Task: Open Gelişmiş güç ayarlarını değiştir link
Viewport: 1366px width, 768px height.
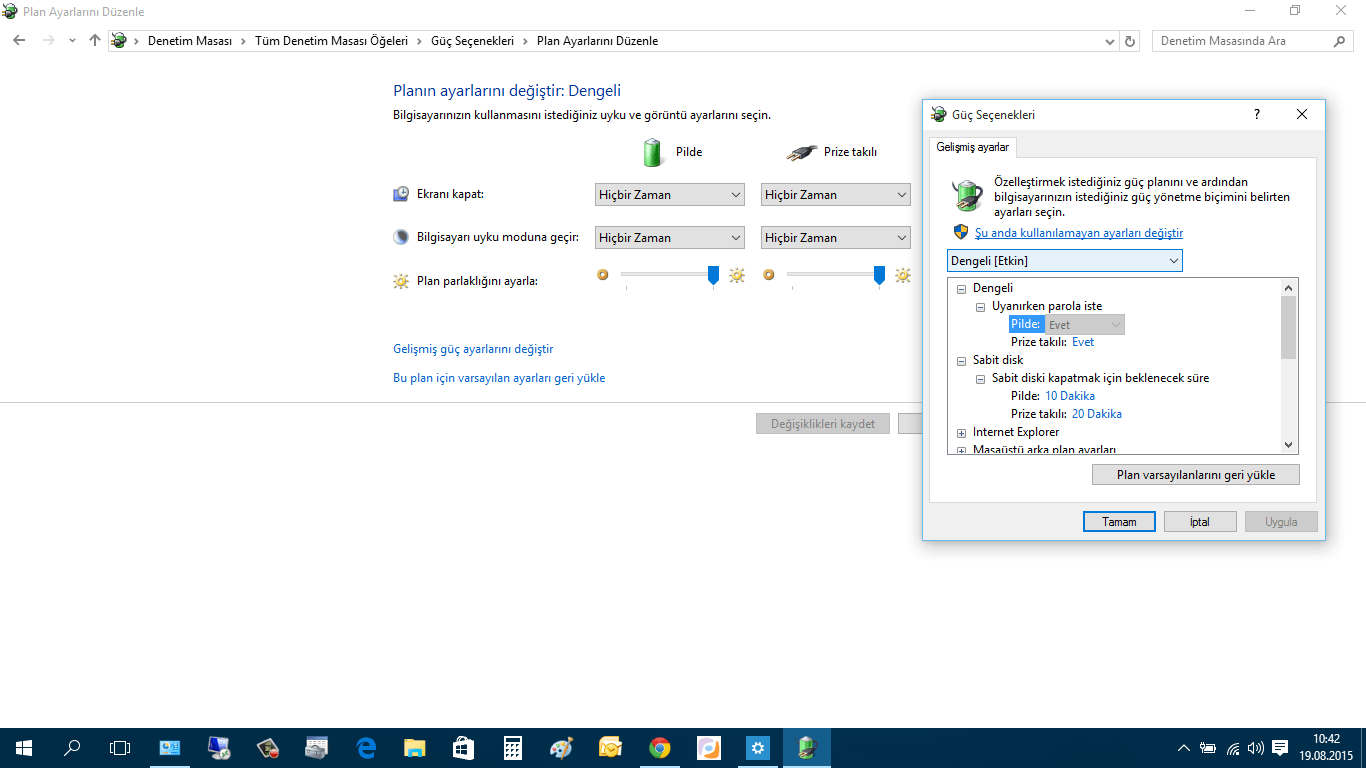Action: pyautogui.click(x=473, y=349)
